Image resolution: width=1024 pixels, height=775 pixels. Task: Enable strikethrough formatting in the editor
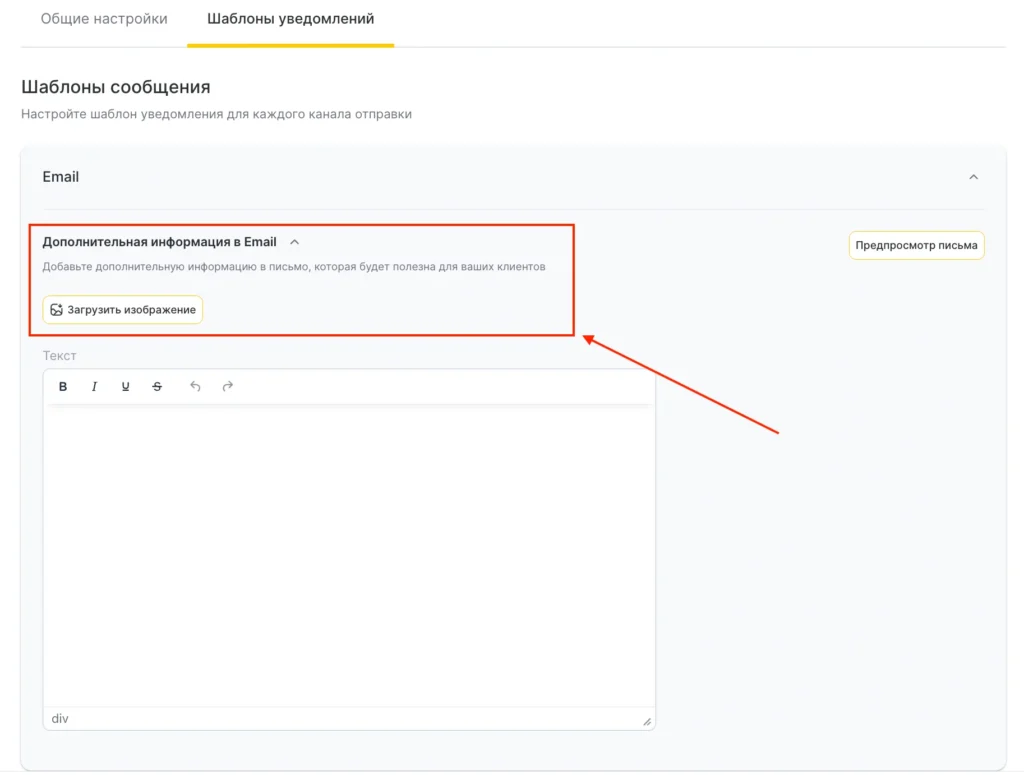pos(157,387)
